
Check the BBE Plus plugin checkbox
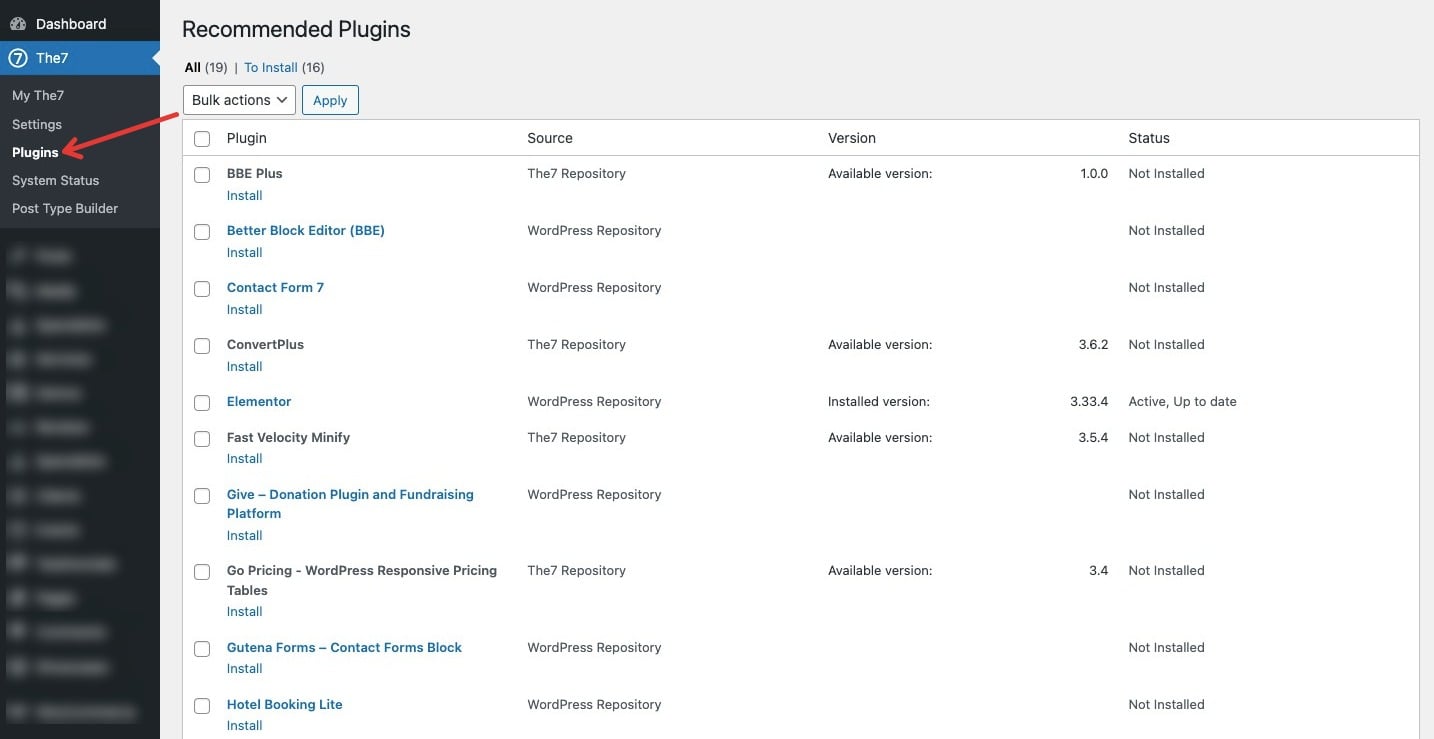click(x=202, y=175)
